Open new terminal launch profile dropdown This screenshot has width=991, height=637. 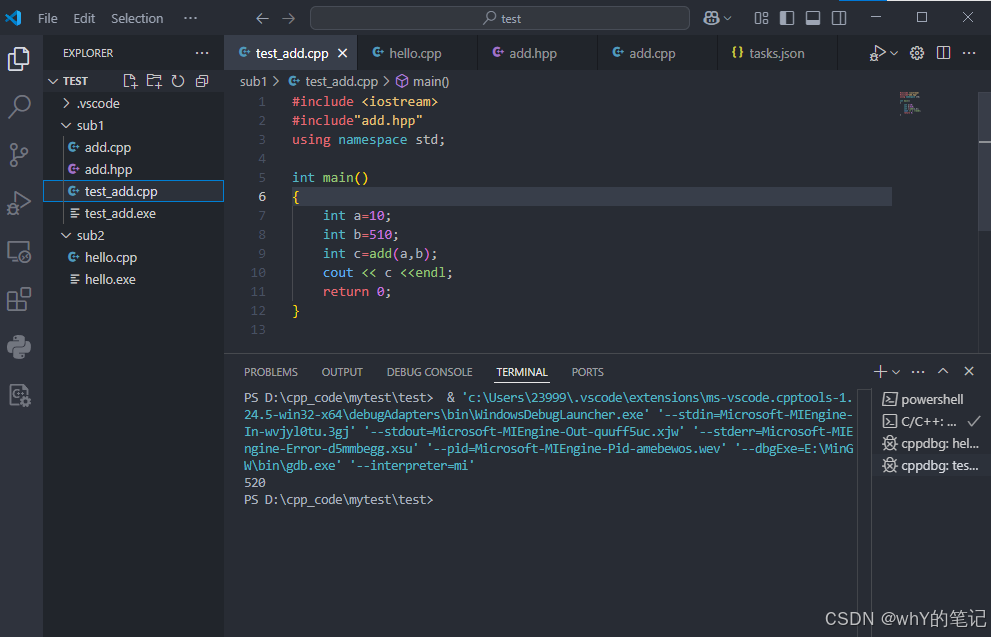click(896, 372)
